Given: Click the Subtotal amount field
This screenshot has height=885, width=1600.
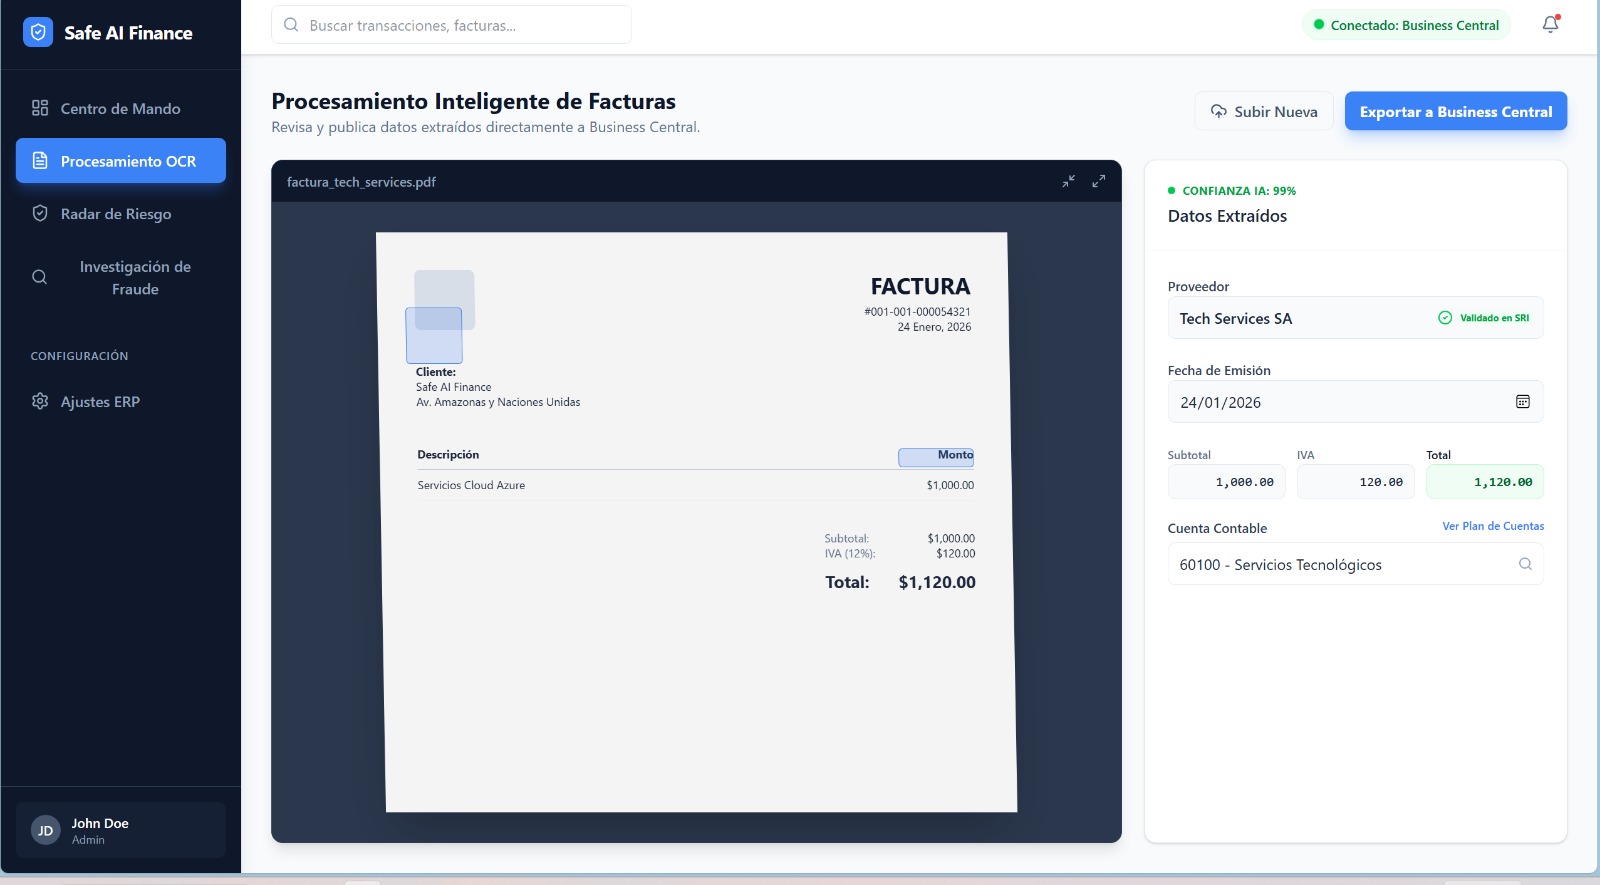Looking at the screenshot, I should [x=1226, y=482].
